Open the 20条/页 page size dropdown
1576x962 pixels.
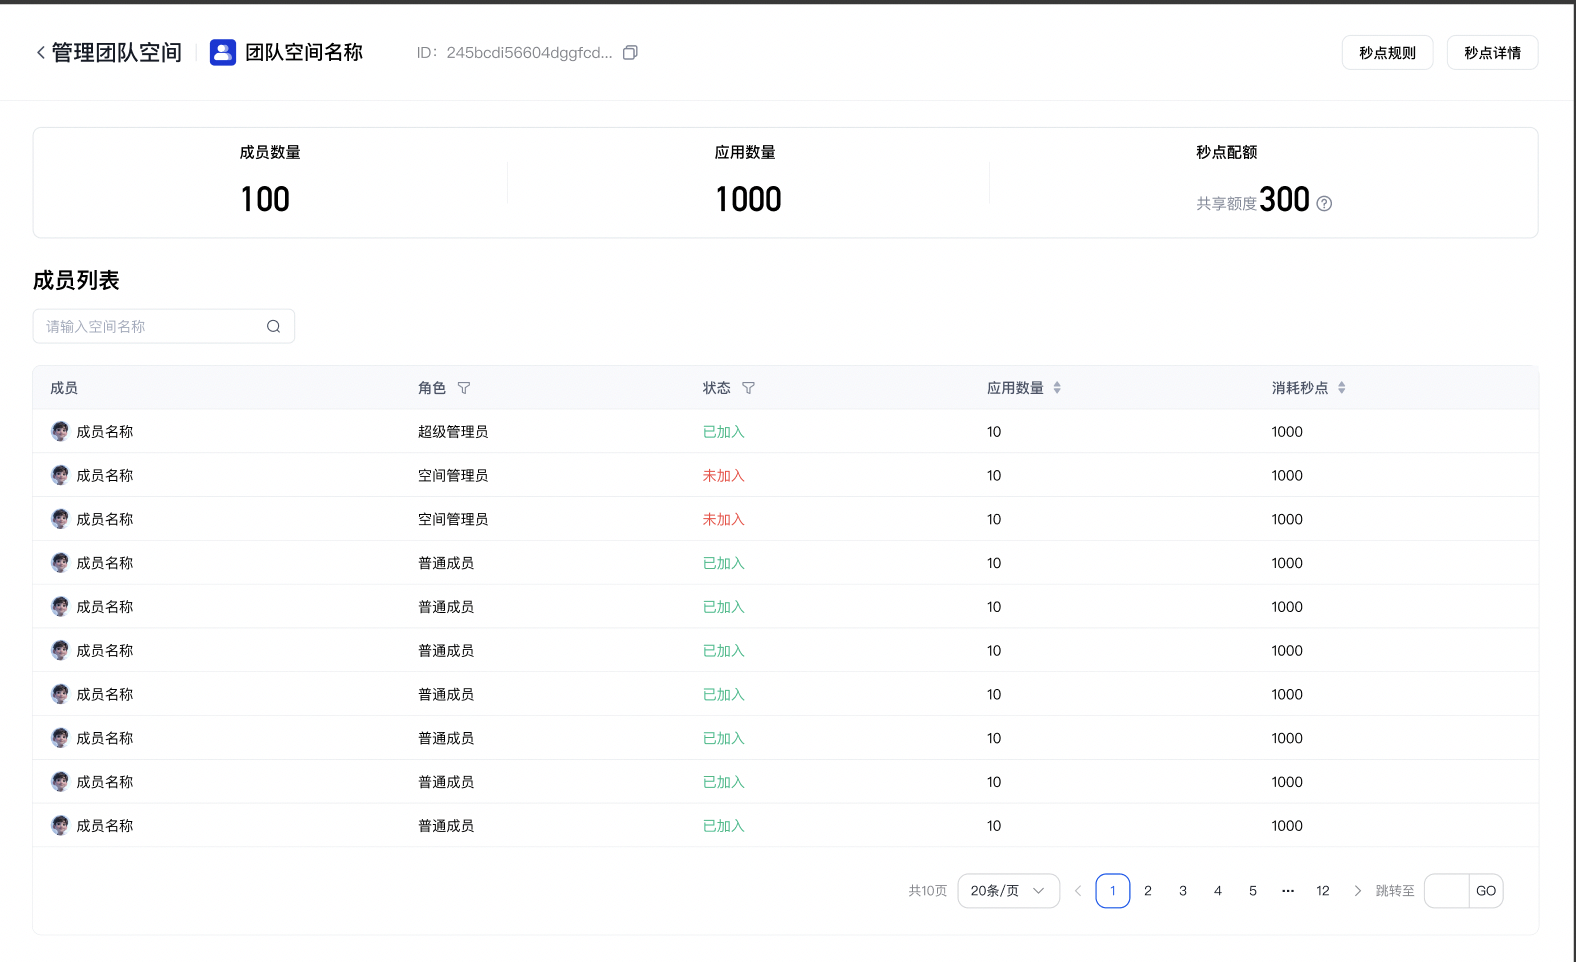tap(1008, 891)
